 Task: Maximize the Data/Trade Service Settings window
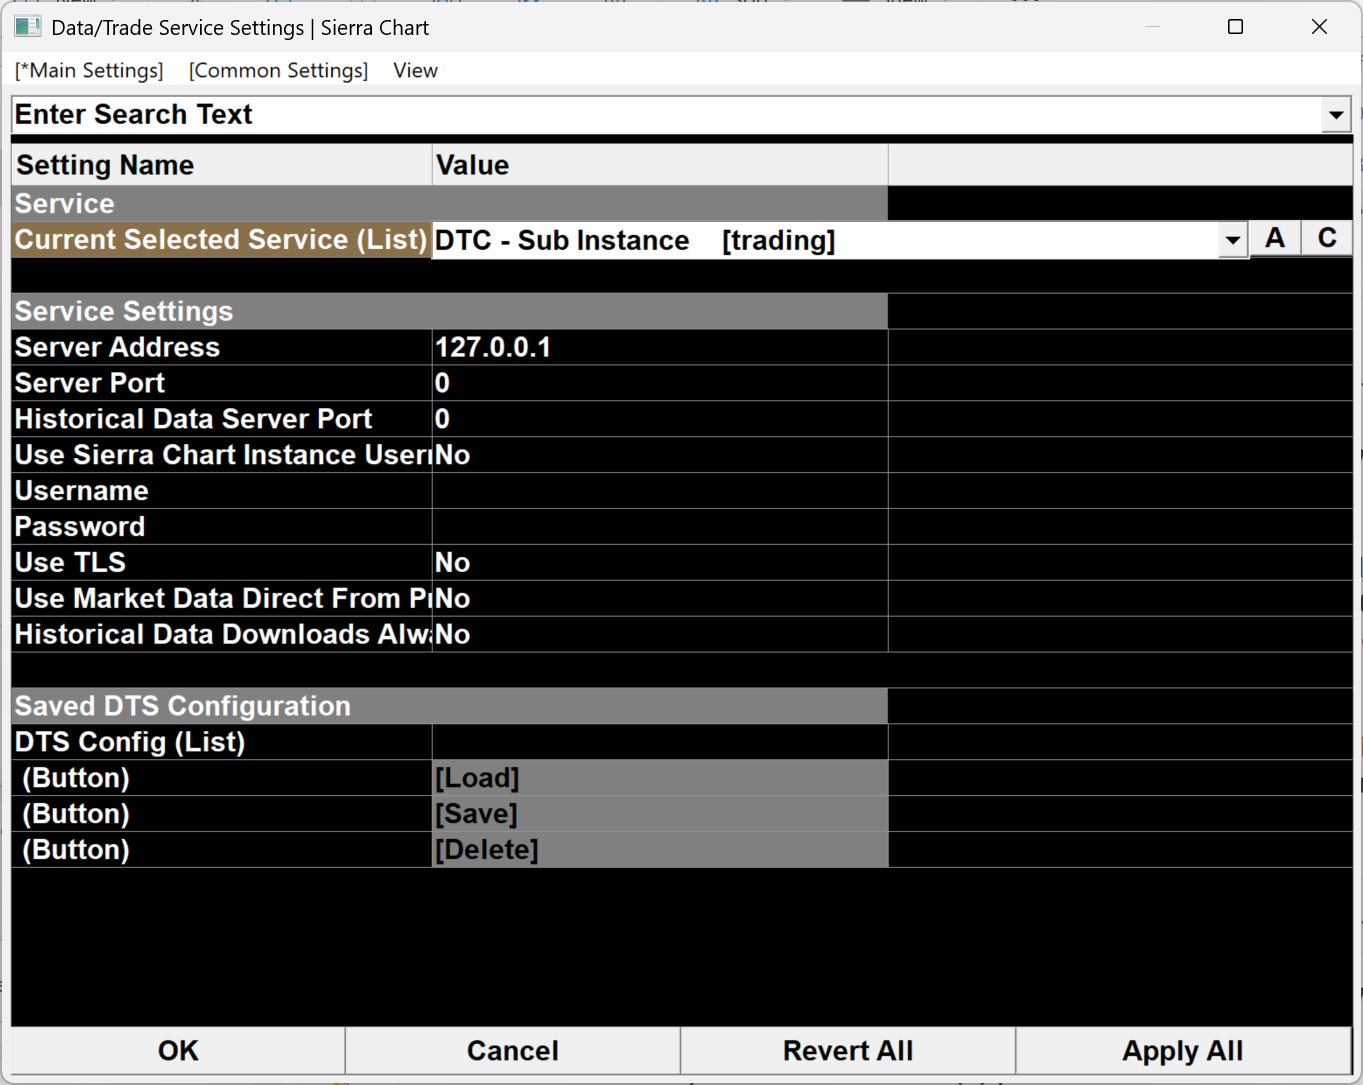point(1235,27)
